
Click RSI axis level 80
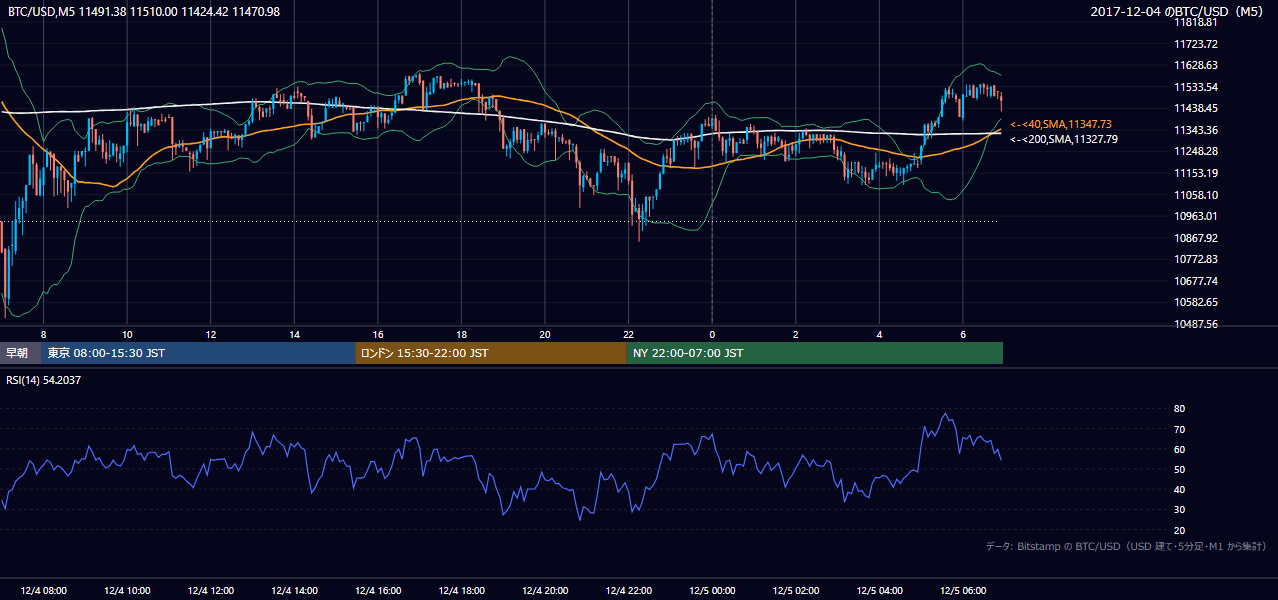click(1179, 409)
